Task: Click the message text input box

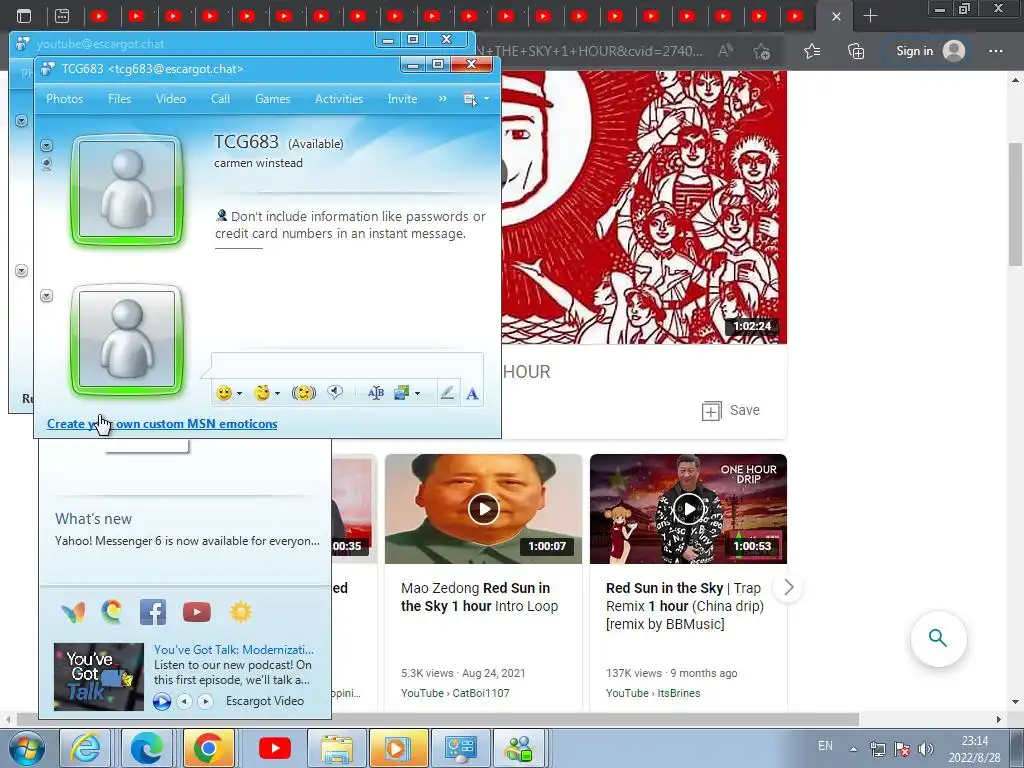Action: click(347, 366)
